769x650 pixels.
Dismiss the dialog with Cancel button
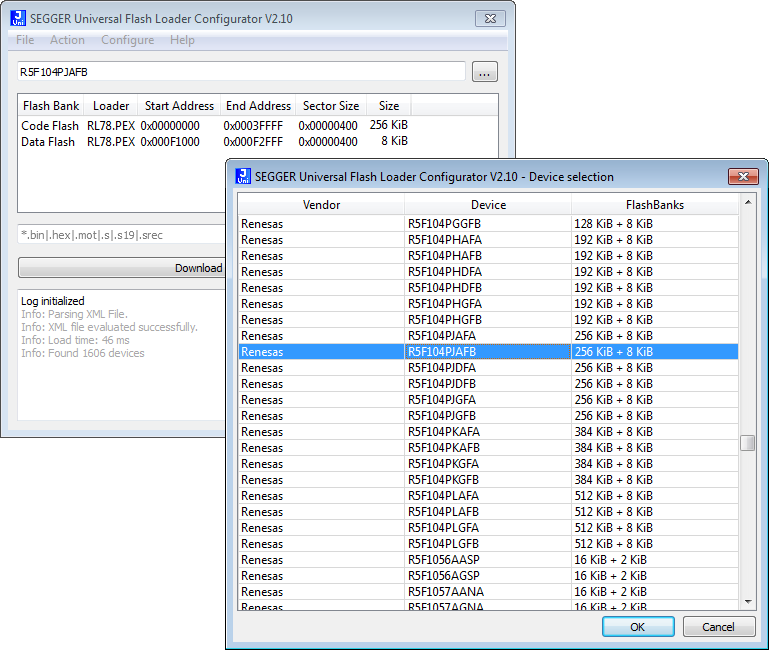tap(718, 627)
